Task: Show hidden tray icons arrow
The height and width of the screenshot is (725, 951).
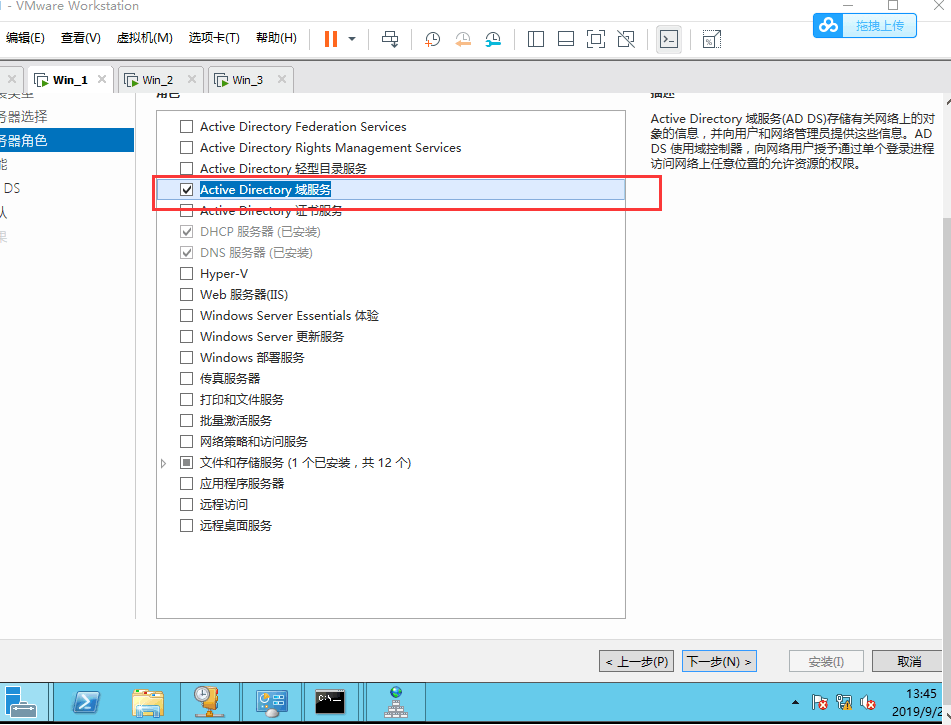Action: [795, 703]
